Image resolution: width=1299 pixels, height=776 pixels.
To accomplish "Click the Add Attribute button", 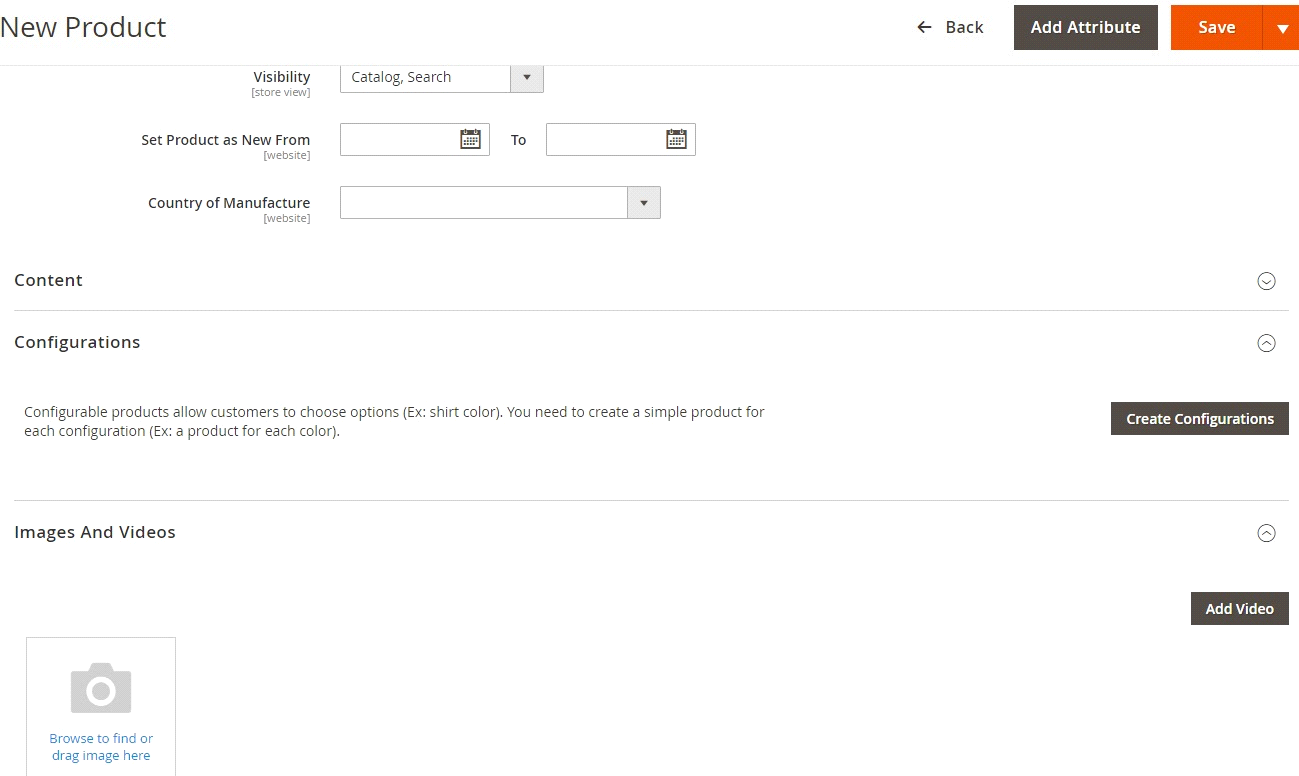I will tap(1085, 27).
